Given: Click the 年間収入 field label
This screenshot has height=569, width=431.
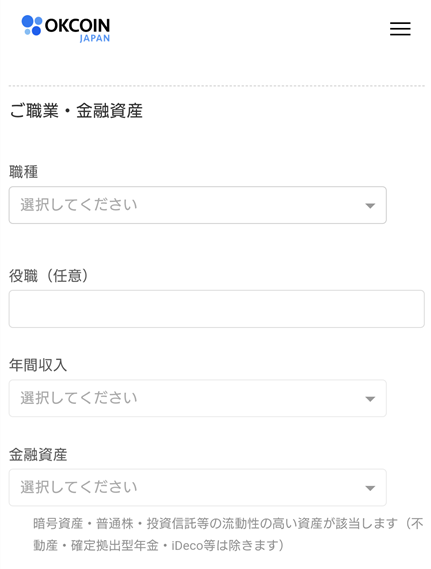Looking at the screenshot, I should click(38, 365).
